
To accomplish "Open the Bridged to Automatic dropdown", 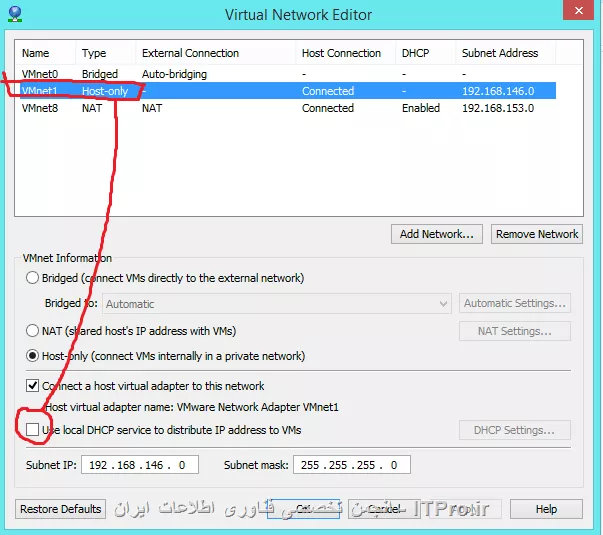I will tap(277, 304).
